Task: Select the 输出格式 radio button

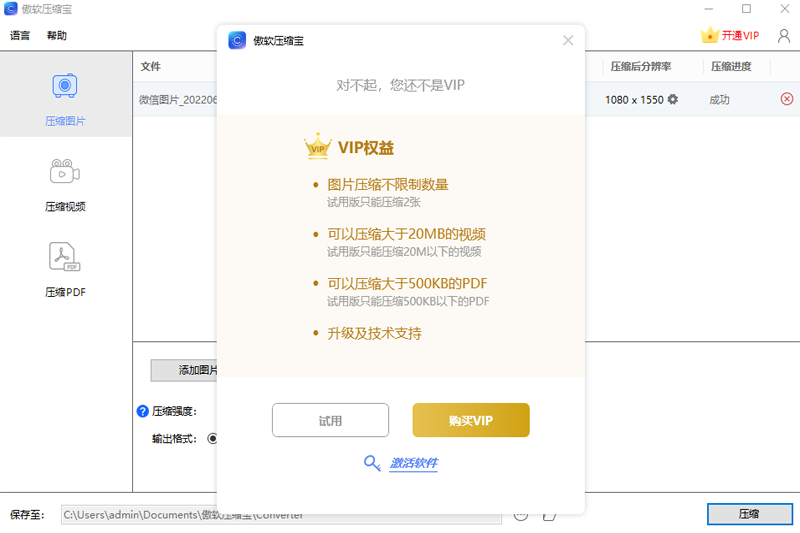Action: (212, 438)
